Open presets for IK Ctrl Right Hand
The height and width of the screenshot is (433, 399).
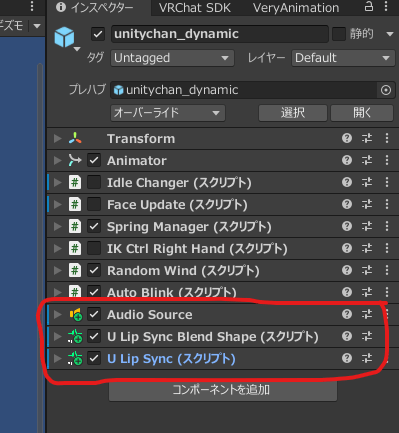point(367,248)
